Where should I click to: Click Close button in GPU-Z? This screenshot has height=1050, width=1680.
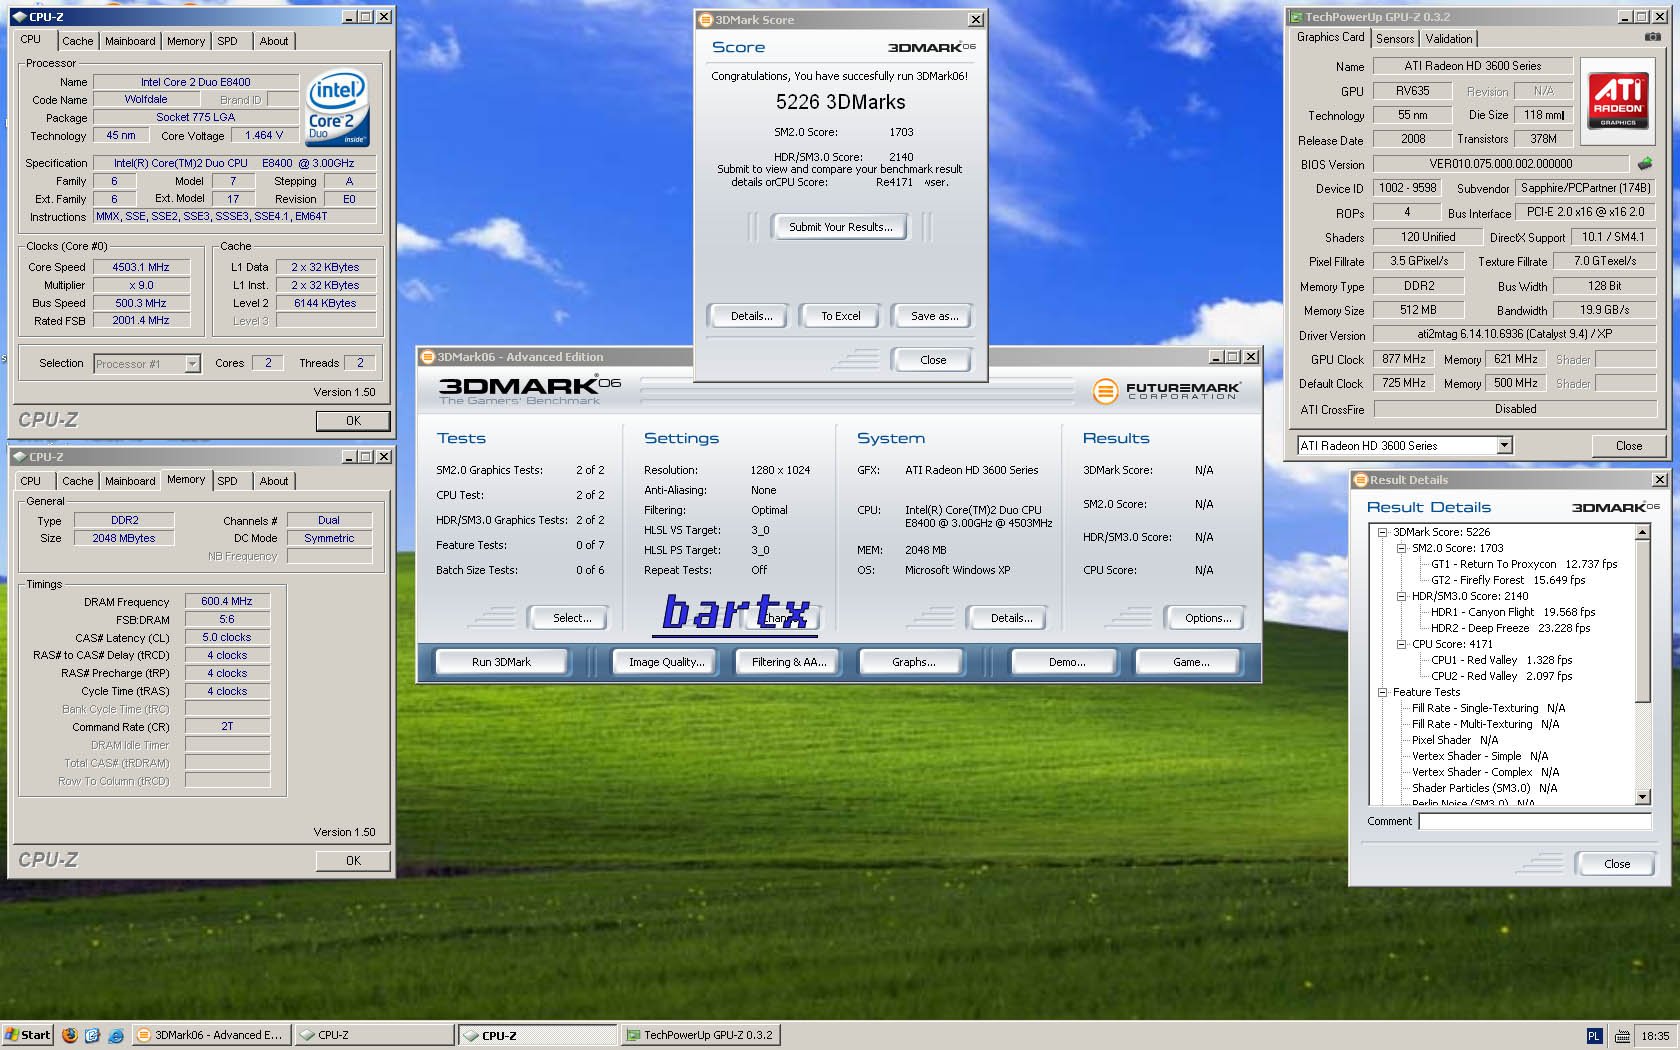1628,446
